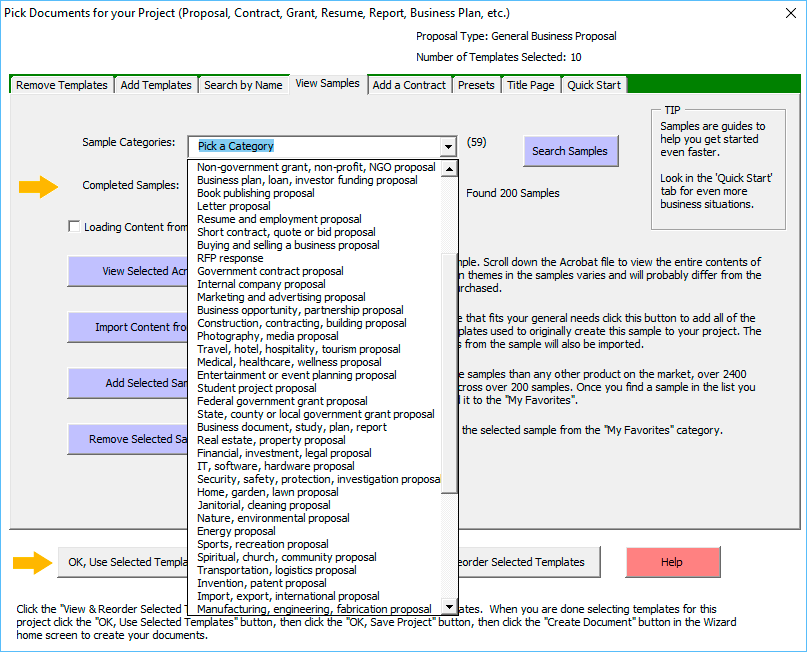Select Business plan, loan, investor funding proposal

pos(315,180)
